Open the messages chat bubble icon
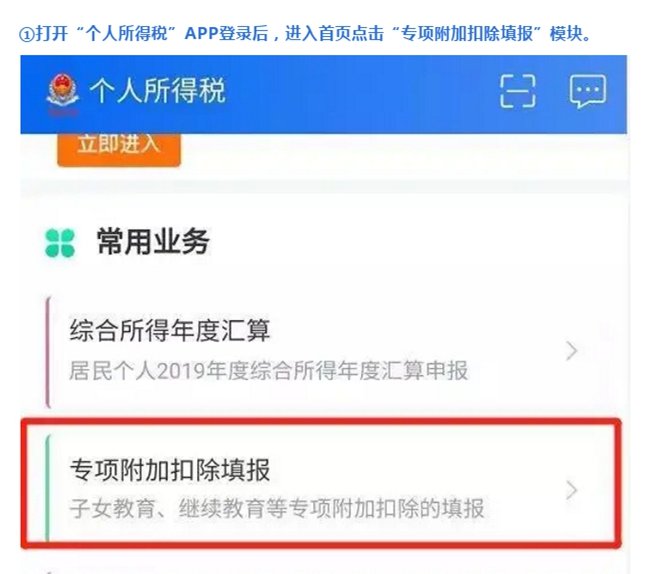 tap(588, 91)
